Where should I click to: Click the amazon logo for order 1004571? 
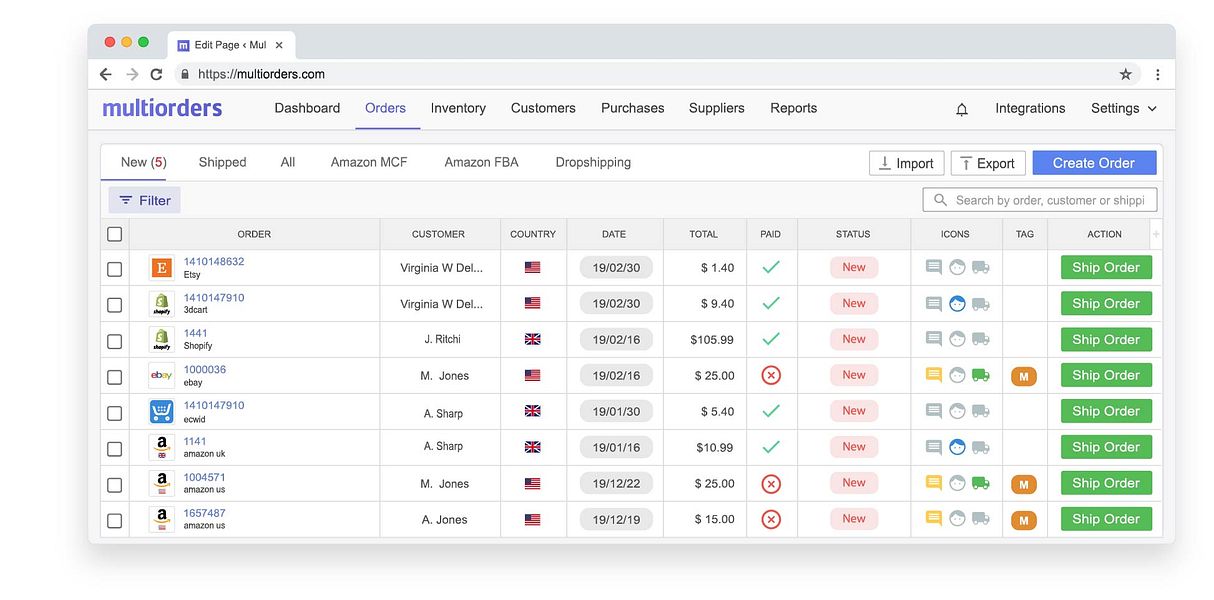[x=161, y=484]
